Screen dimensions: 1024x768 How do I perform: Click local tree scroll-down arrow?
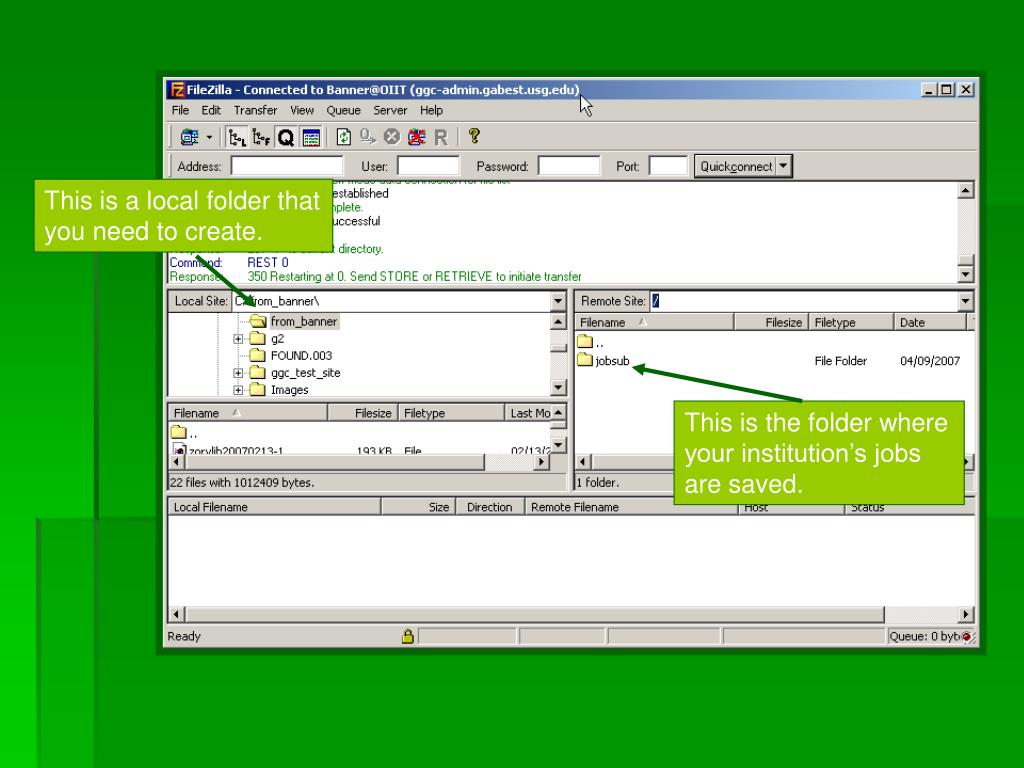pyautogui.click(x=558, y=387)
